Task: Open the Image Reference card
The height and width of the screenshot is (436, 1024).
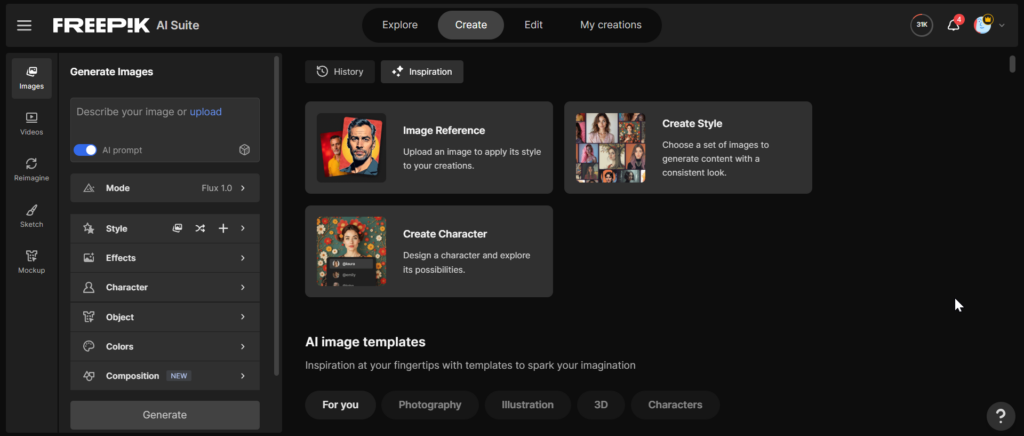Action: click(x=428, y=147)
